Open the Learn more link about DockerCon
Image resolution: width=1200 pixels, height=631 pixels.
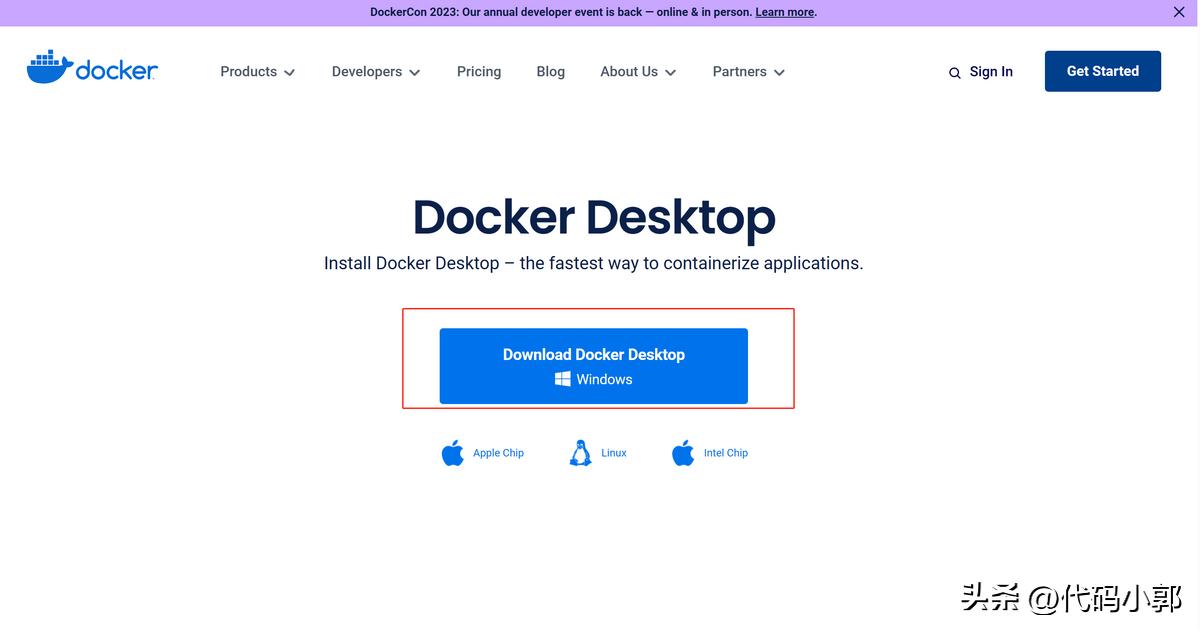(x=784, y=12)
